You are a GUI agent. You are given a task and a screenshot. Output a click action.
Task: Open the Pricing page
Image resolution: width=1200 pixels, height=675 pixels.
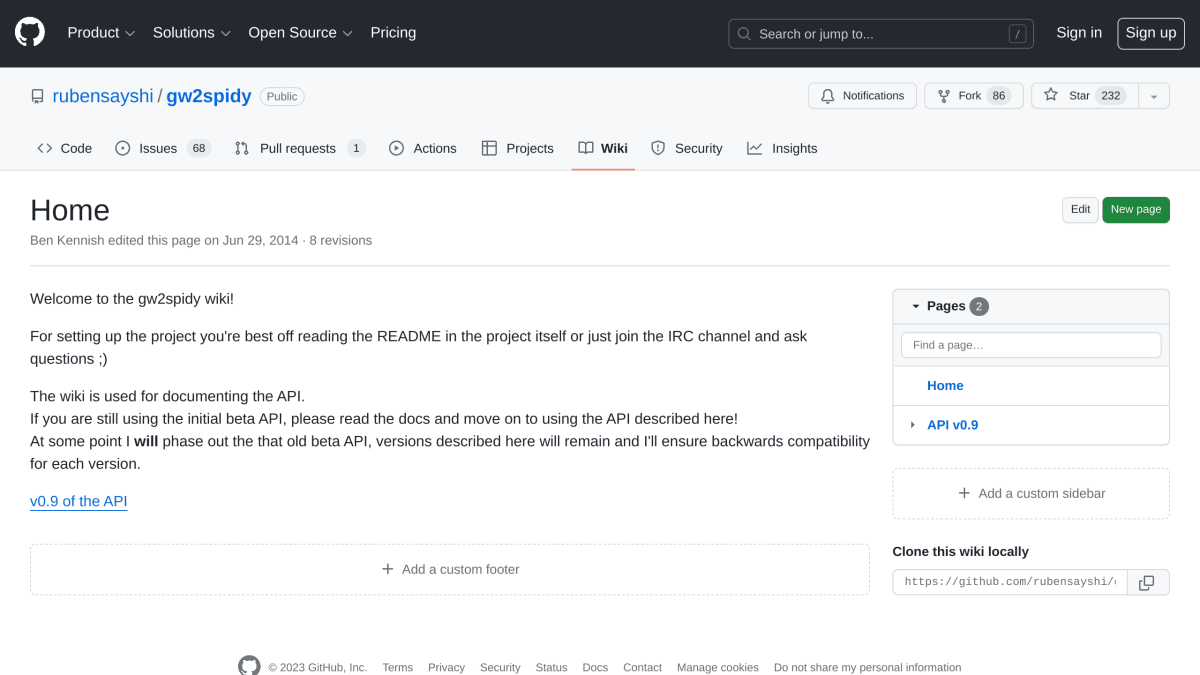tap(393, 33)
